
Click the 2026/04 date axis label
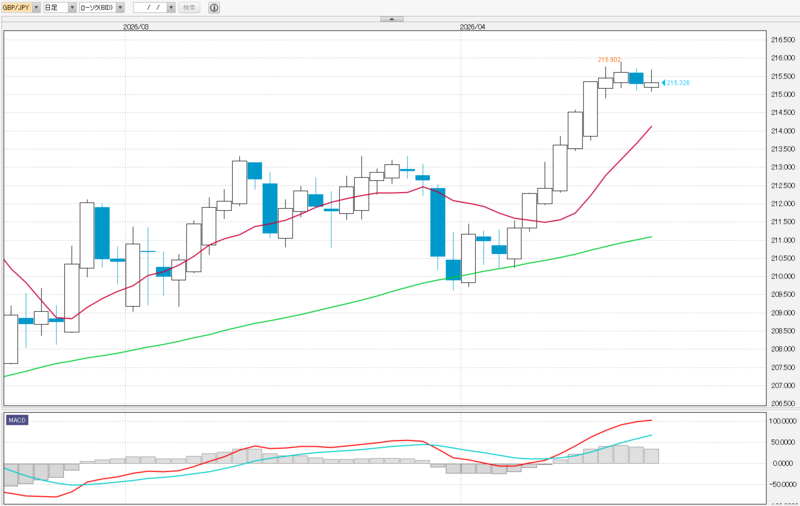point(472,27)
